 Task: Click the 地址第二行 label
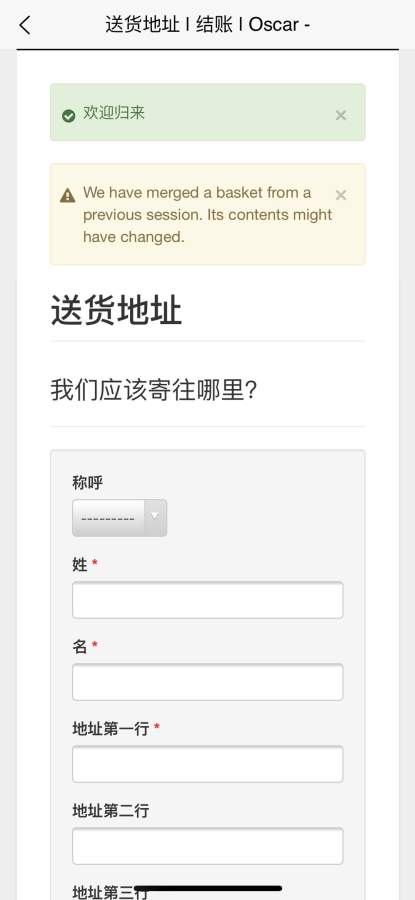pyautogui.click(x=111, y=811)
